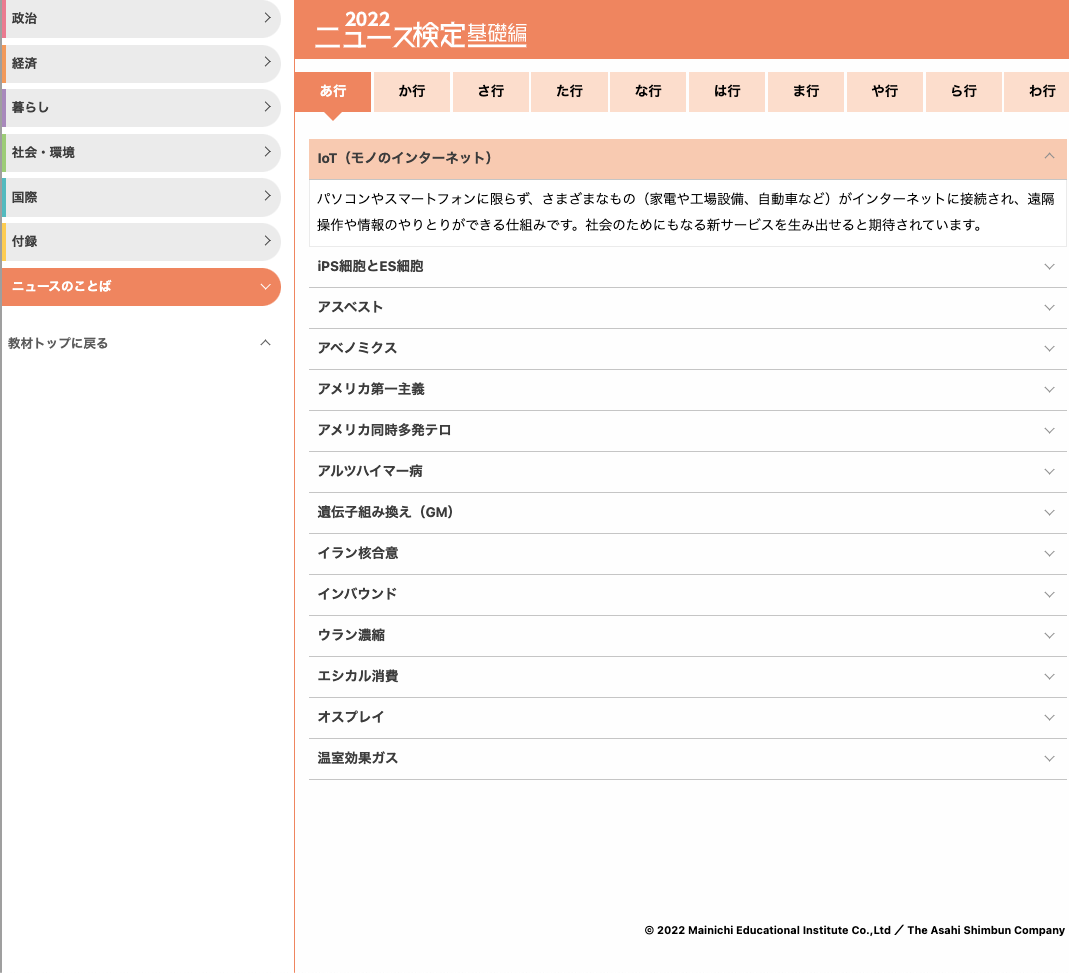Switch to the ま行 tab
Screen dimensions: 1069x973
point(806,91)
